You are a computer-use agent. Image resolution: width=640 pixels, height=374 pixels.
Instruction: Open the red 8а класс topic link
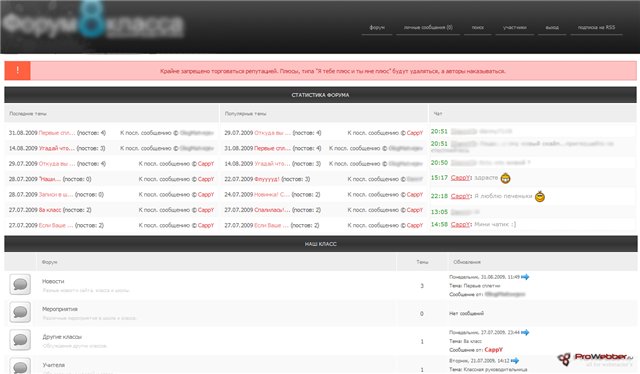pos(50,210)
